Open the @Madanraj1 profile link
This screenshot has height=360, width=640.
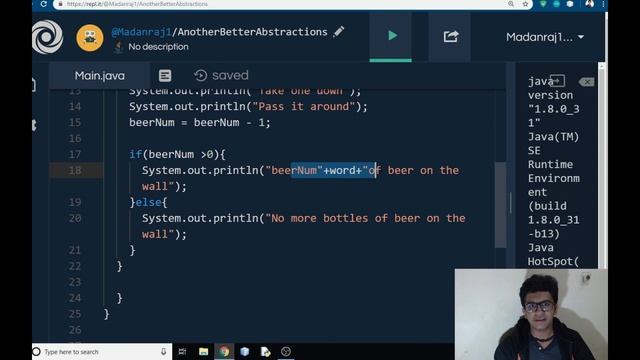(x=141, y=32)
